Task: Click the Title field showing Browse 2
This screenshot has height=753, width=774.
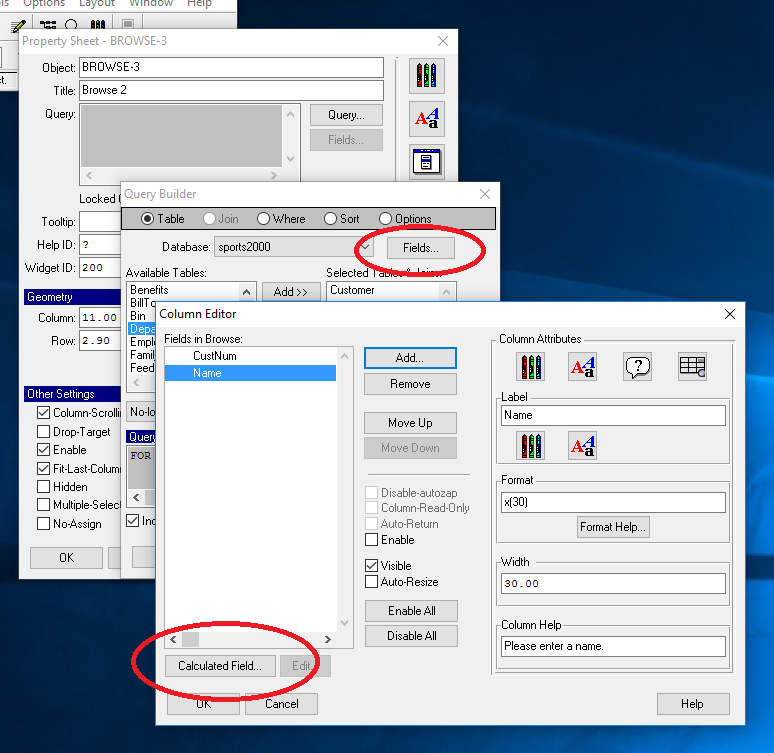Action: 231,90
